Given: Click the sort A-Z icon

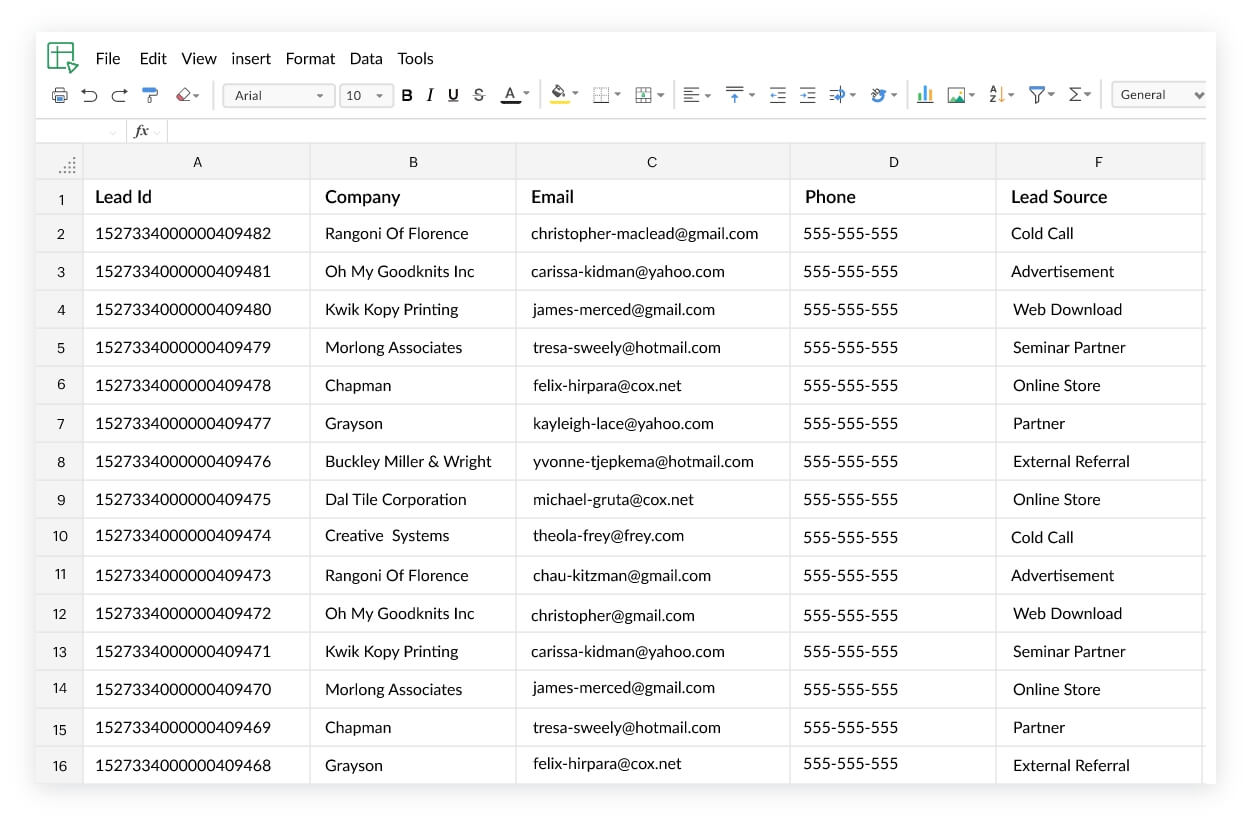Looking at the screenshot, I should tap(996, 96).
